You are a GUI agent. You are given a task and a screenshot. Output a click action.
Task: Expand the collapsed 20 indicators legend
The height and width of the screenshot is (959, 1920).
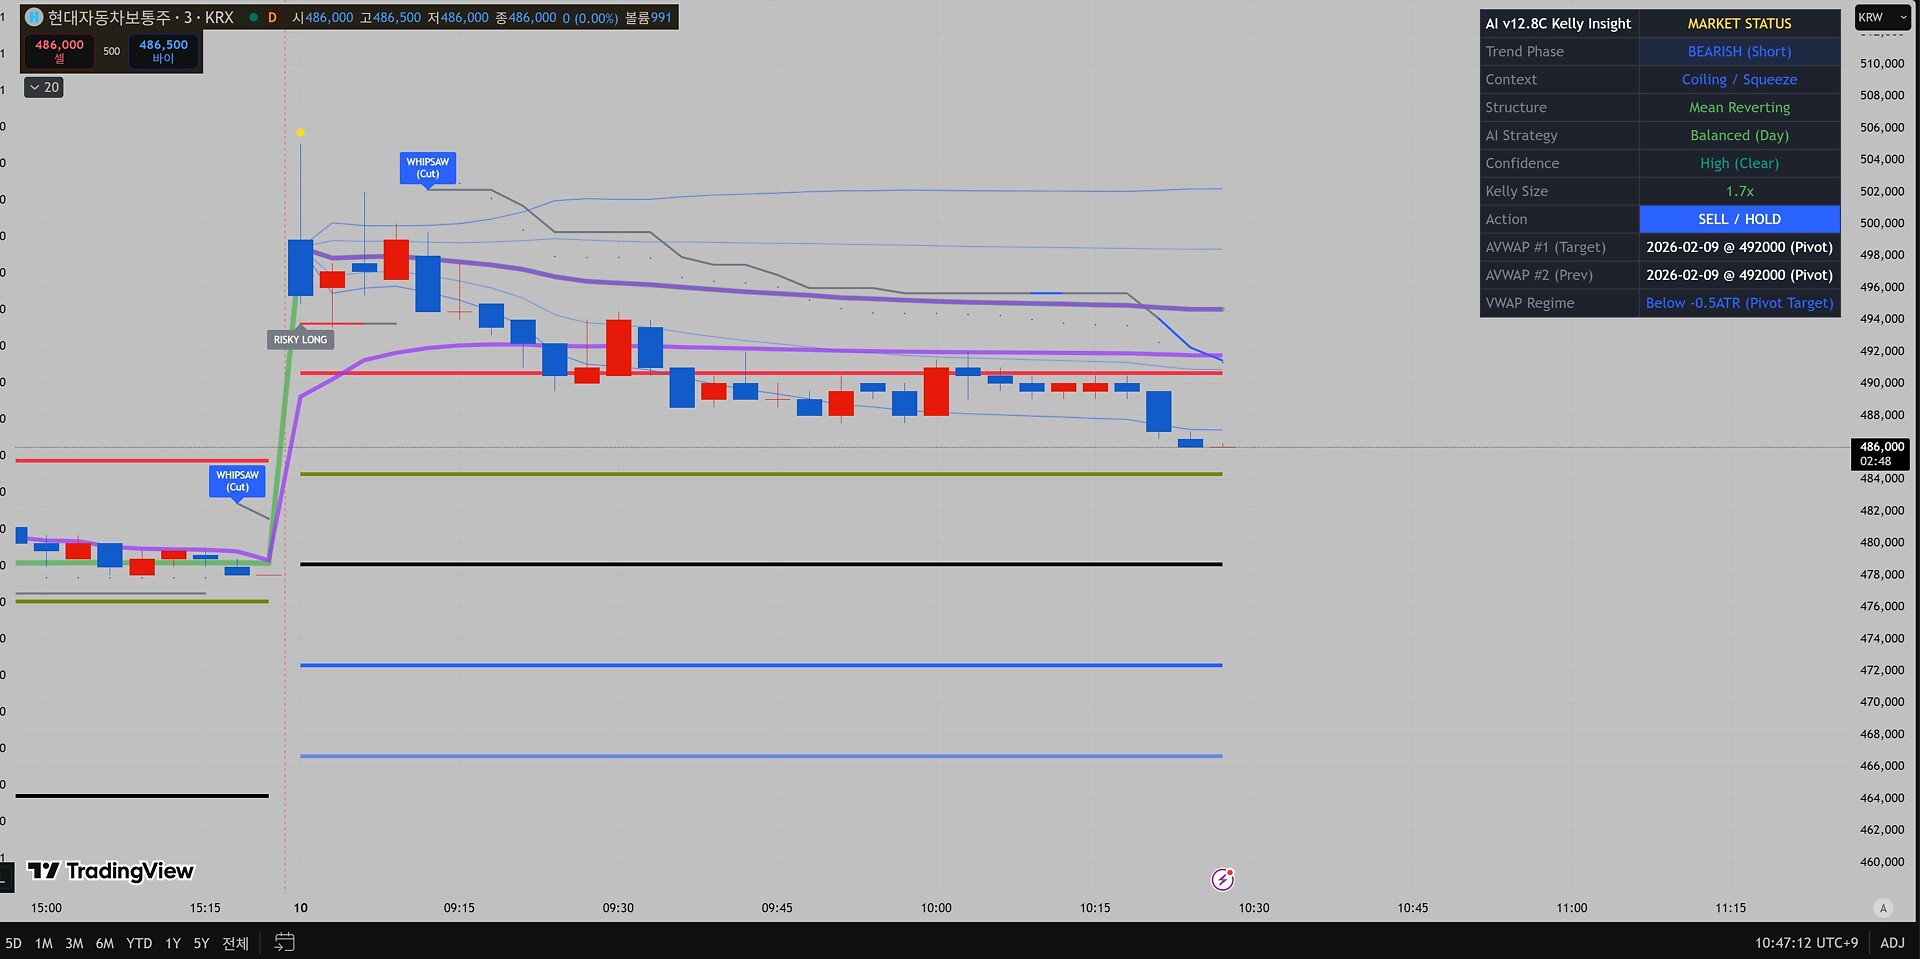[44, 88]
